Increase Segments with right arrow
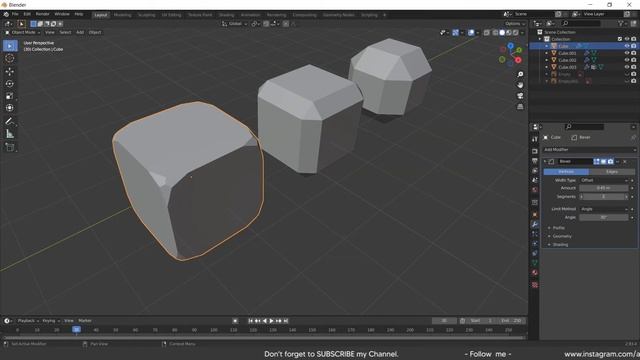Screen dimensions: 640x360 tap(627, 197)
